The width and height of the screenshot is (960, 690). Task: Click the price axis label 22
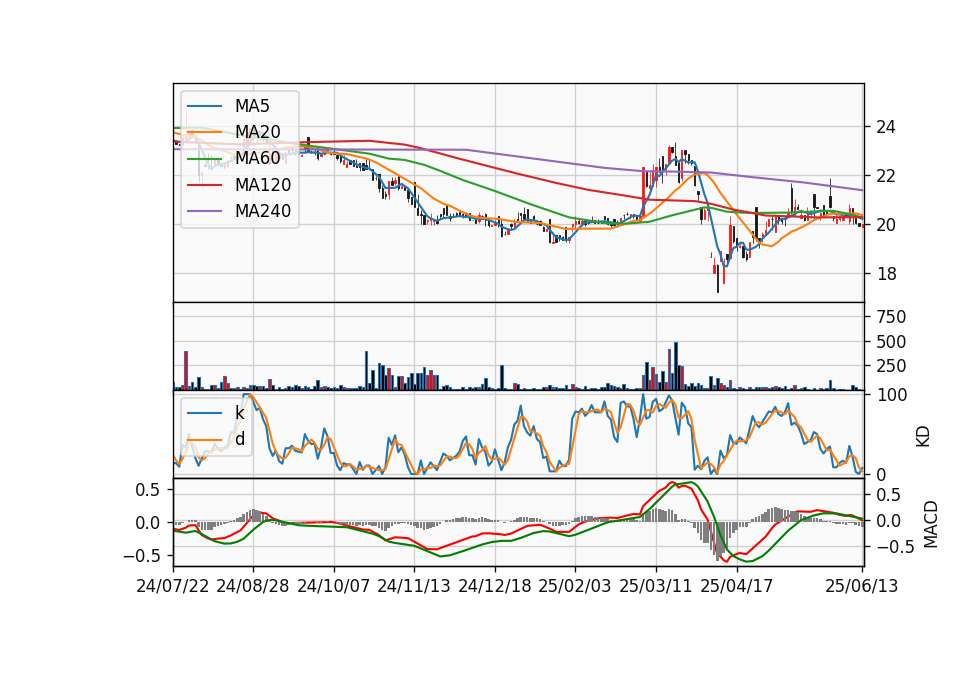[x=886, y=176]
